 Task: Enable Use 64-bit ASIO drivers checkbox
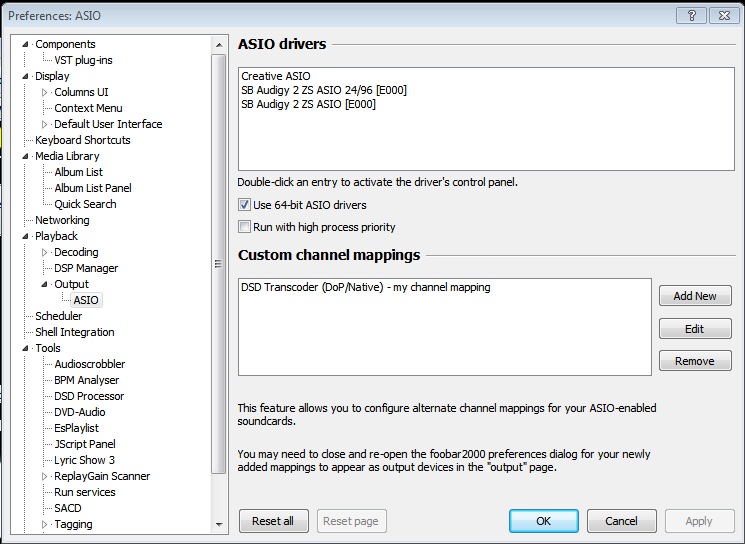pyautogui.click(x=245, y=205)
